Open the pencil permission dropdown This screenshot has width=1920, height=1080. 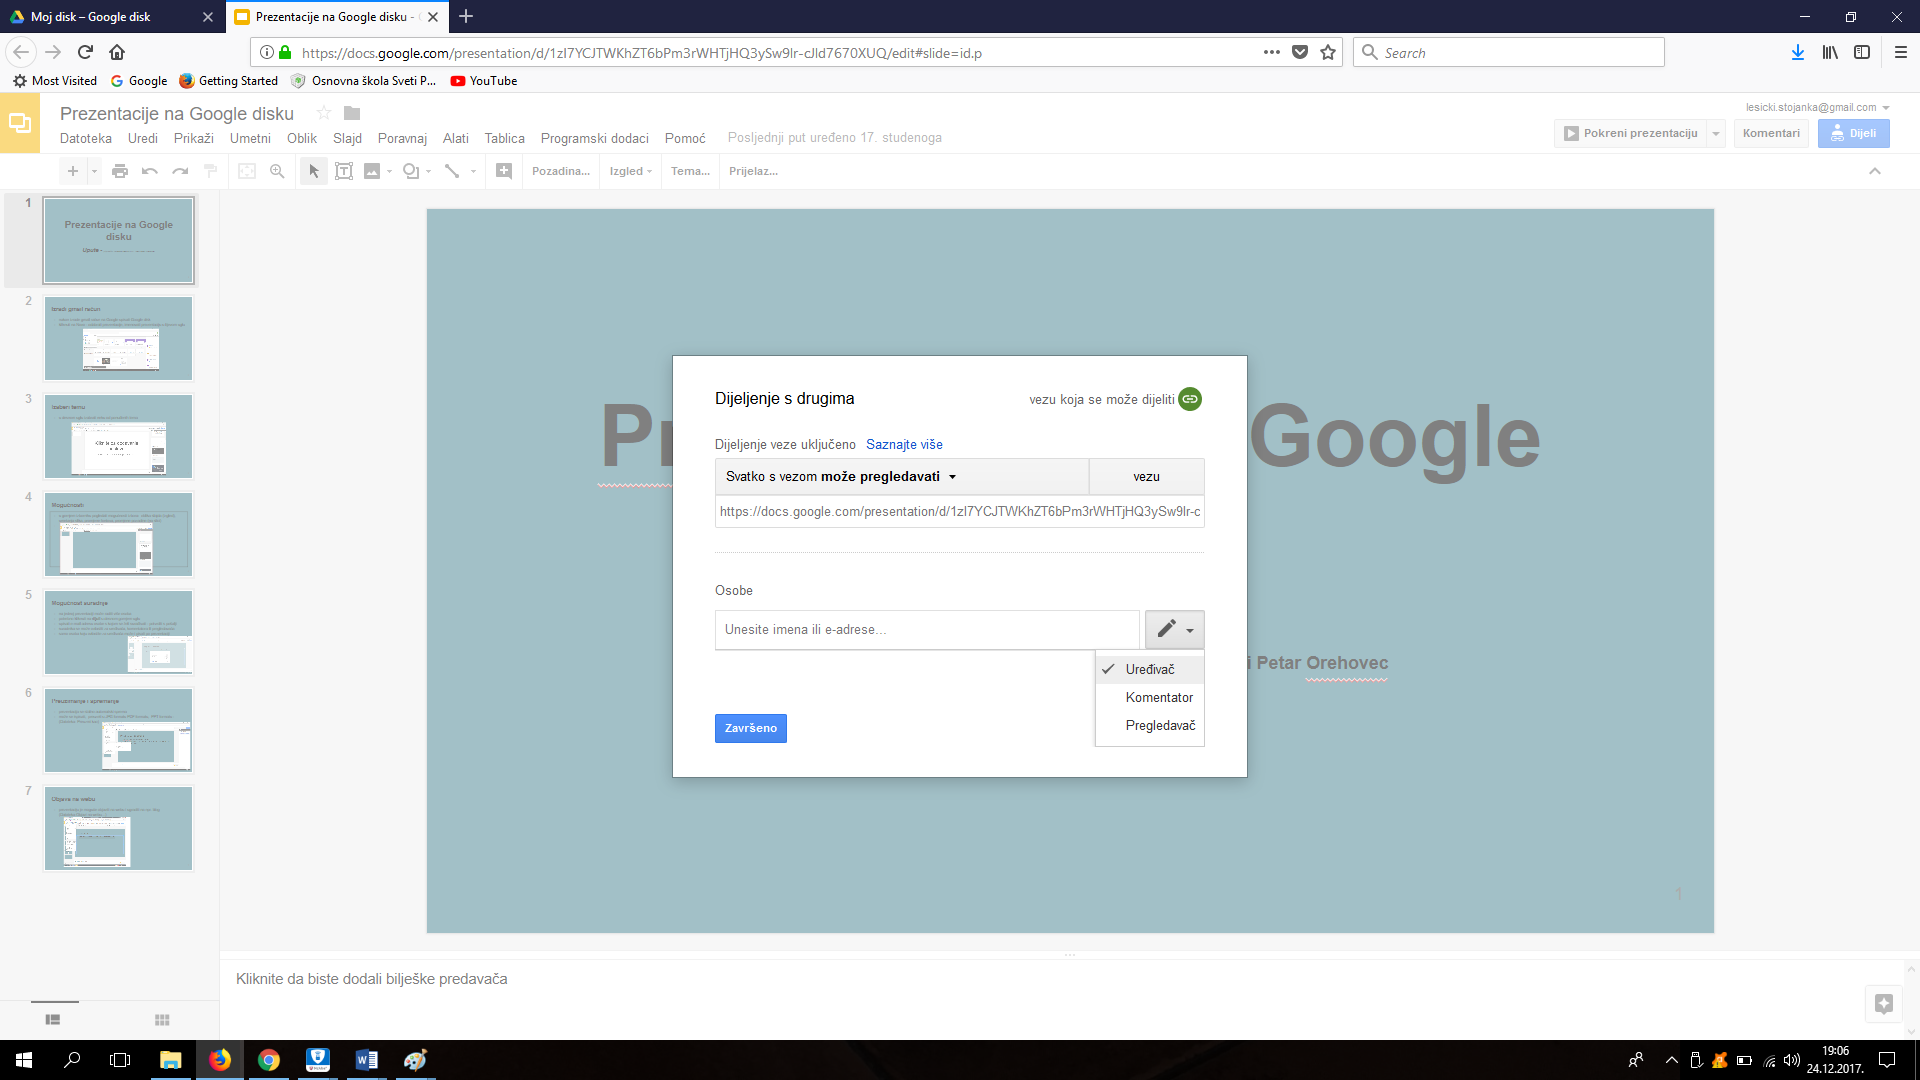tap(1174, 630)
